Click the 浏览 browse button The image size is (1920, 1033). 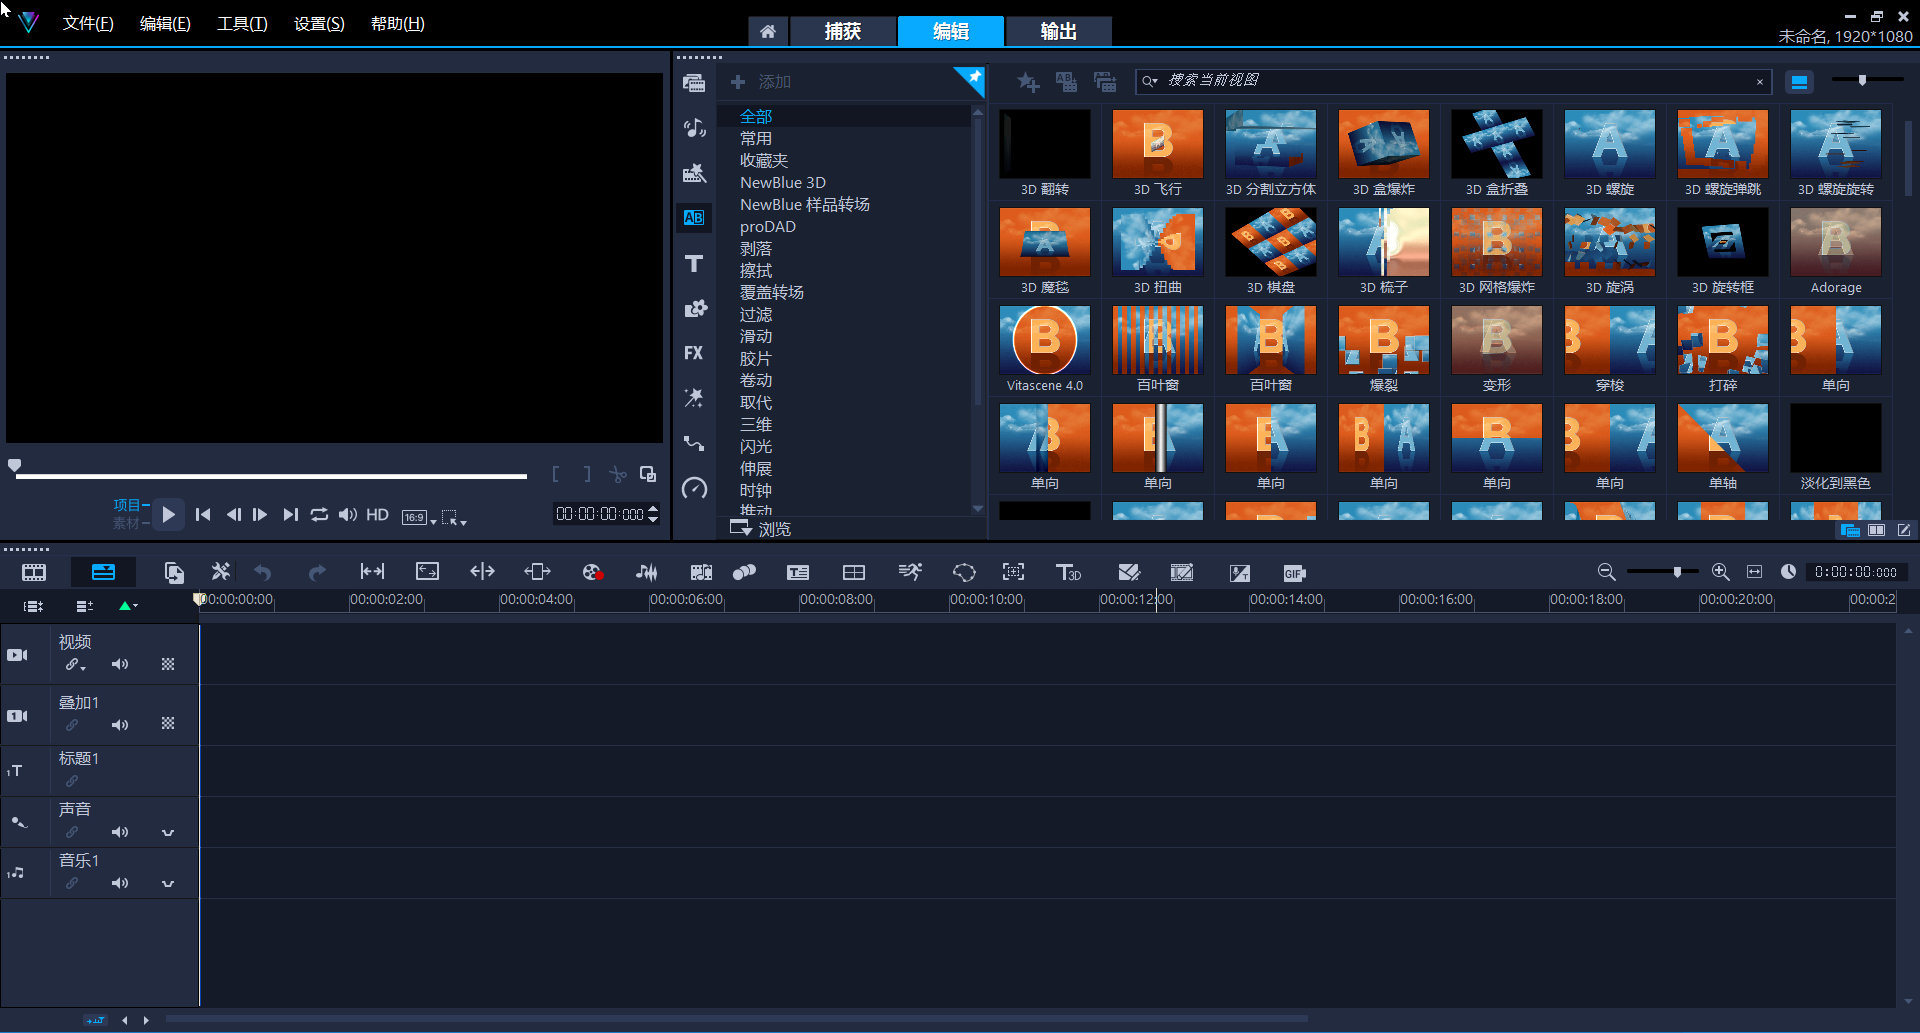click(760, 528)
